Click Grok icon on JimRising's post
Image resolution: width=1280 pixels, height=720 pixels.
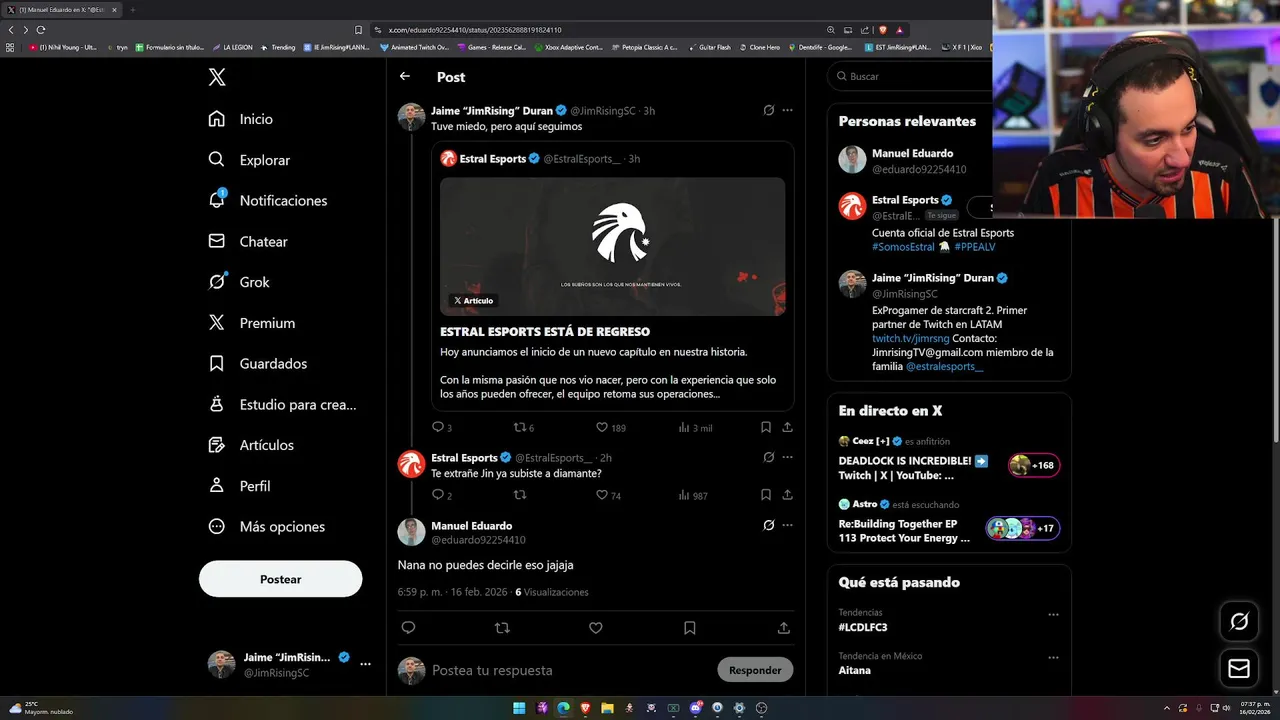(768, 110)
